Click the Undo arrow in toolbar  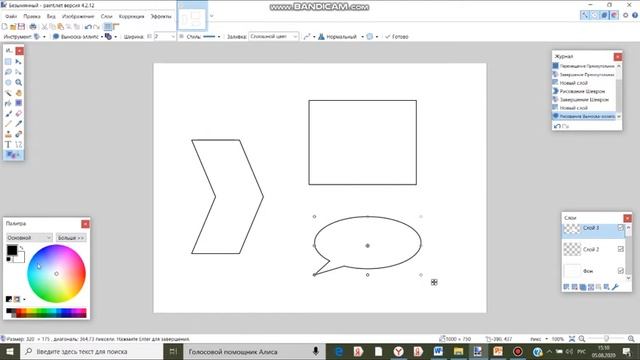(88, 27)
